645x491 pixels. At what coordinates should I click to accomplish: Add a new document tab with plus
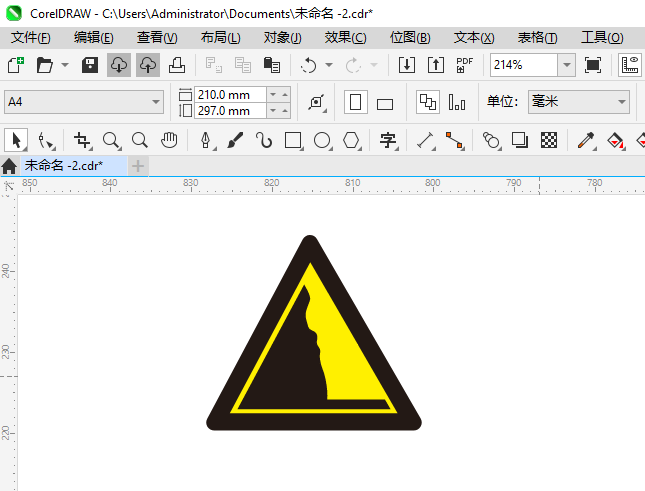pyautogui.click(x=138, y=166)
